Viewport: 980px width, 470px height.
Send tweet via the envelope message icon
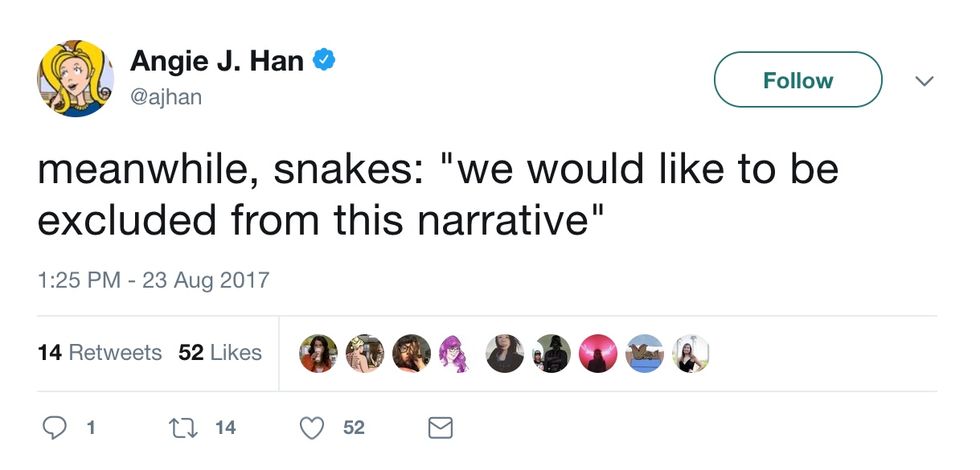(x=440, y=428)
